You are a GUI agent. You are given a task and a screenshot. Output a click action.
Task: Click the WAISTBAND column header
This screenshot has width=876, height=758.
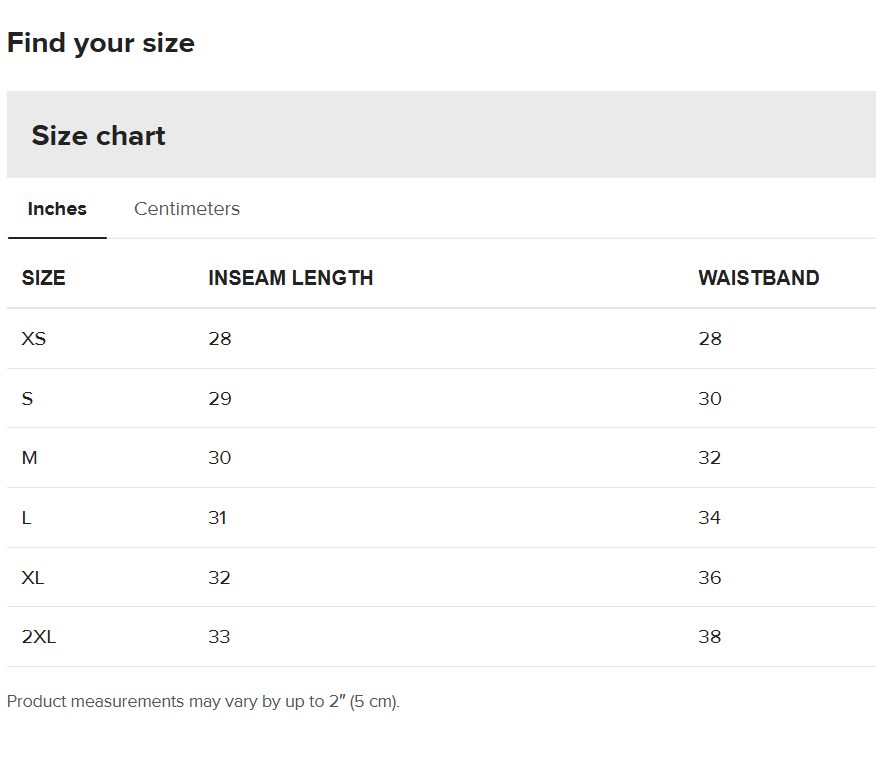pyautogui.click(x=759, y=278)
